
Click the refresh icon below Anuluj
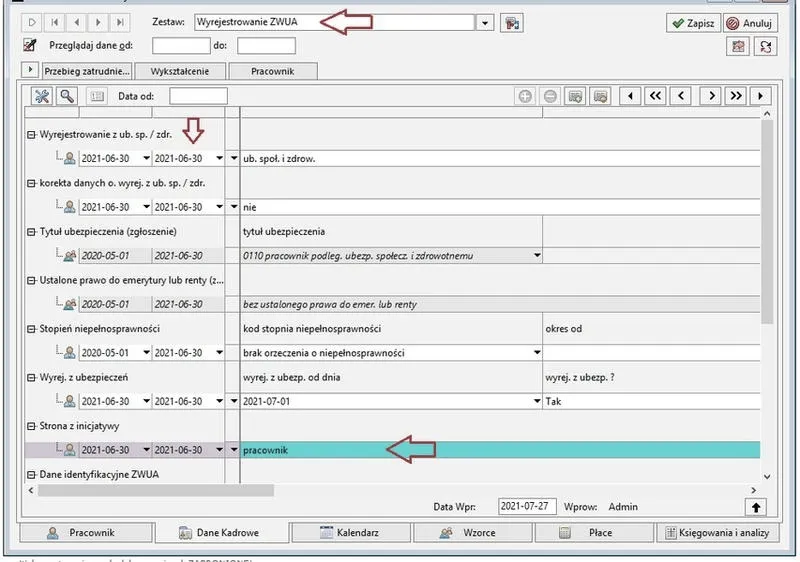(x=765, y=46)
